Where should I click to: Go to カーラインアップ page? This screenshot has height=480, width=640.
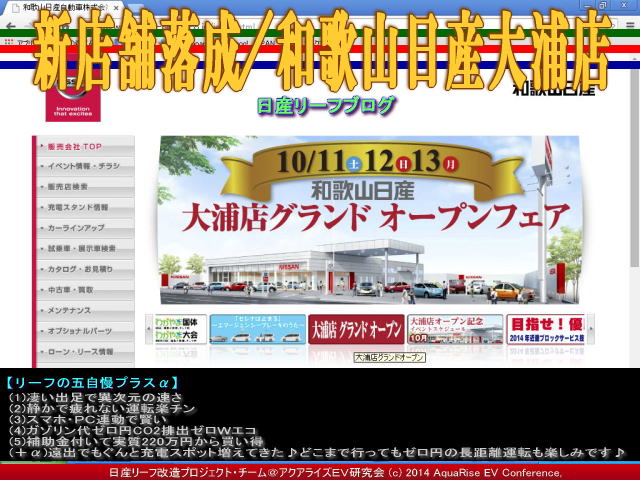(x=85, y=228)
